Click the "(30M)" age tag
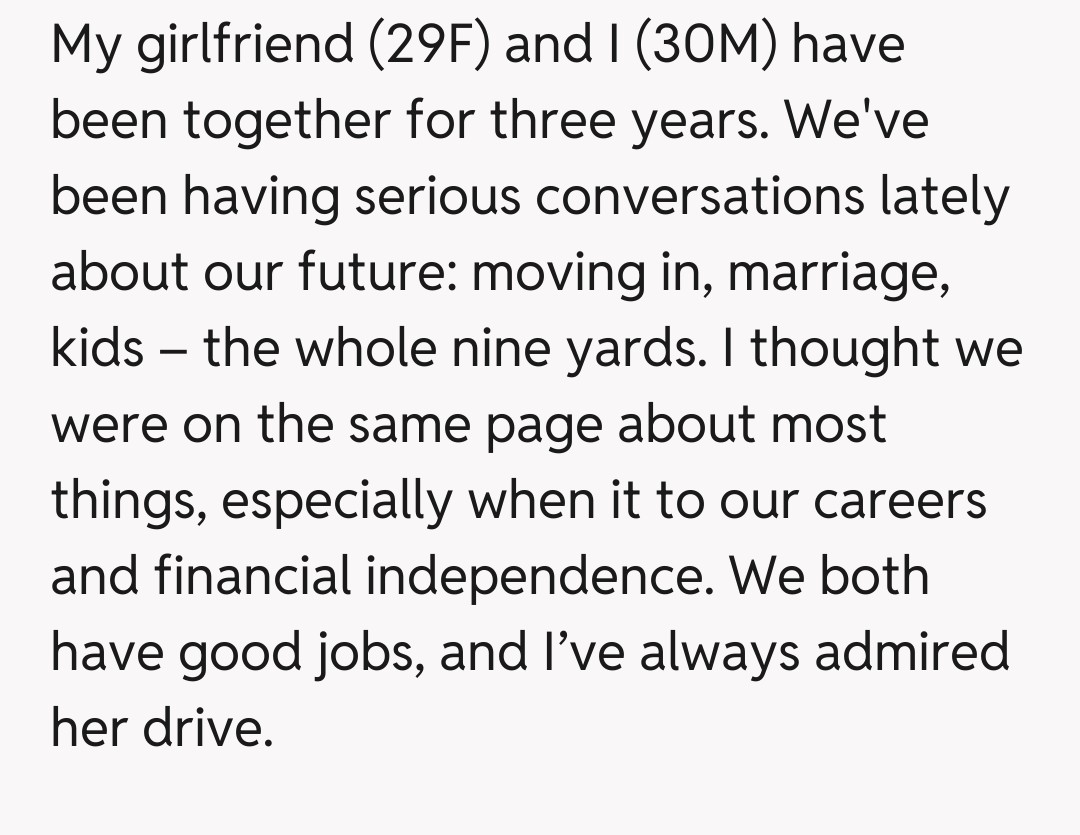Viewport: 1080px width, 835px height. coord(698,46)
